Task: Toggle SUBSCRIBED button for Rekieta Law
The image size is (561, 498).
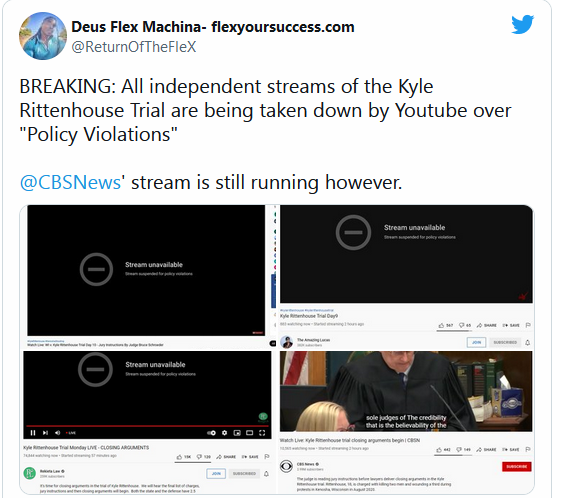Action: tap(244, 473)
